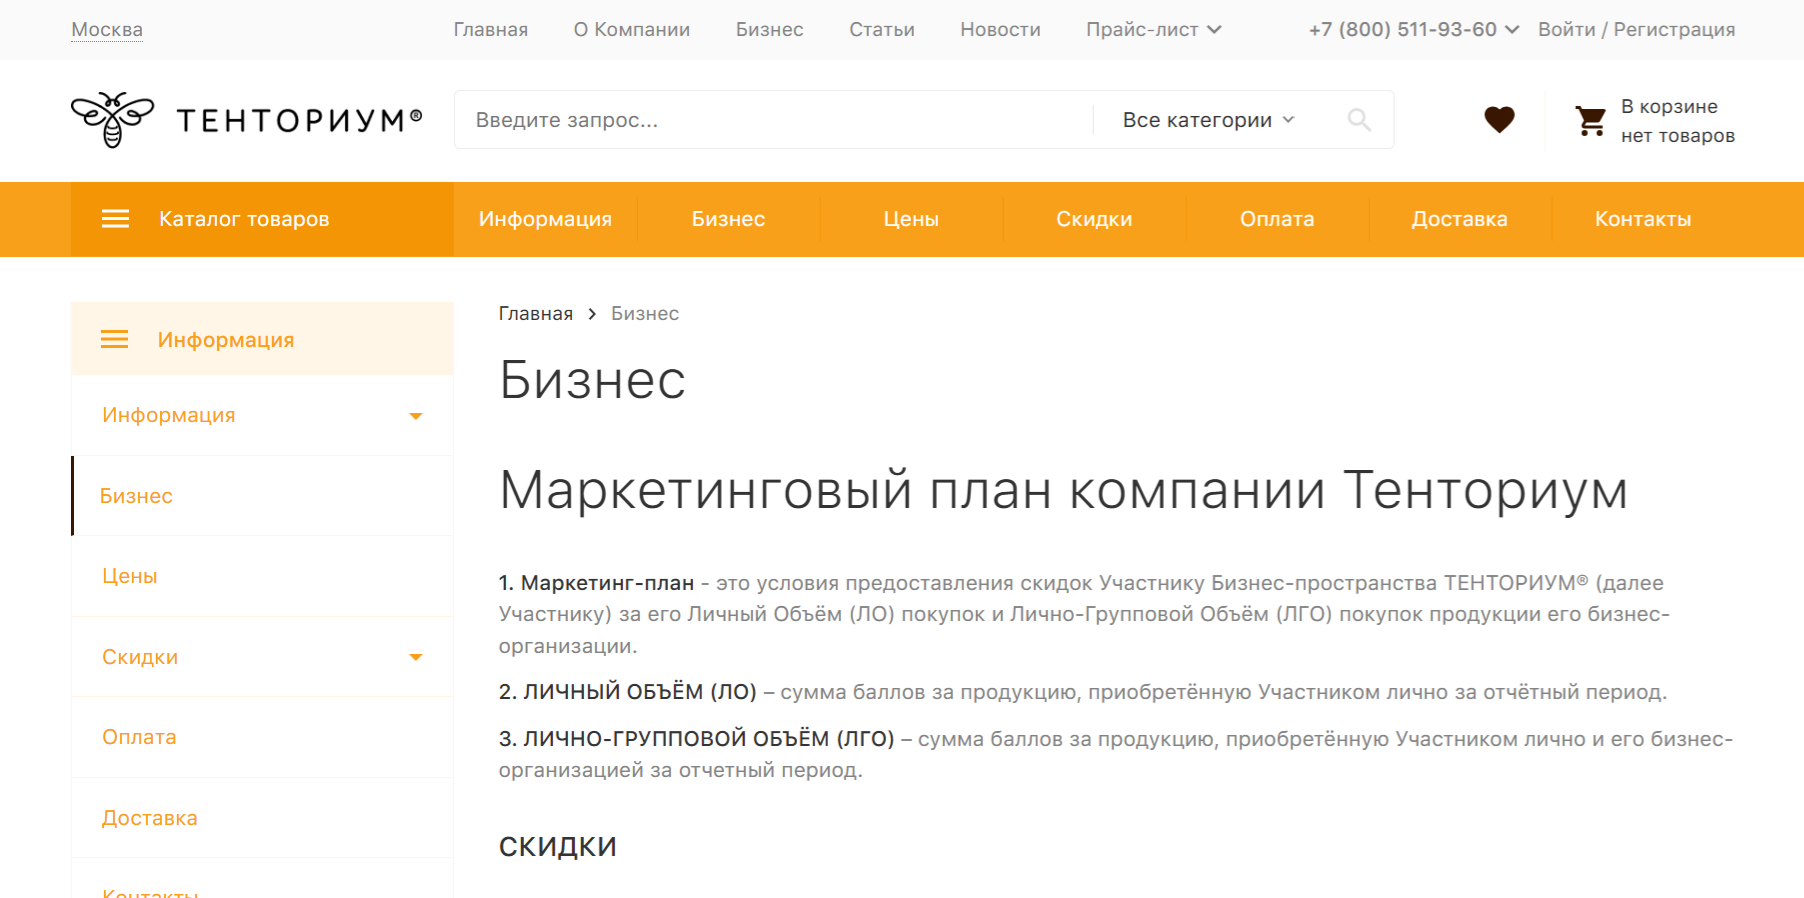Viewport: 1804px width, 898px height.
Task: Select Доставка in orange nav bar
Action: (1459, 219)
